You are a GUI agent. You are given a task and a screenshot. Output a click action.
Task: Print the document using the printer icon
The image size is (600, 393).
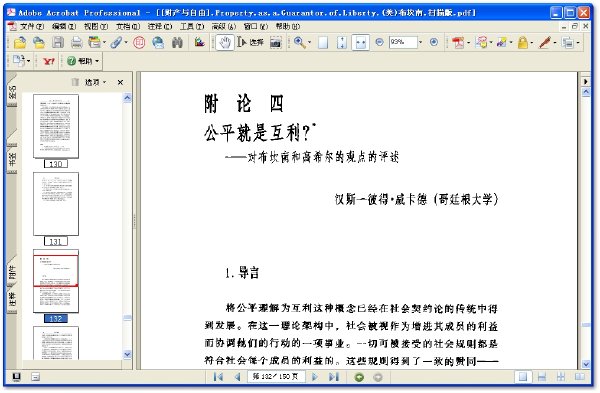[77, 42]
